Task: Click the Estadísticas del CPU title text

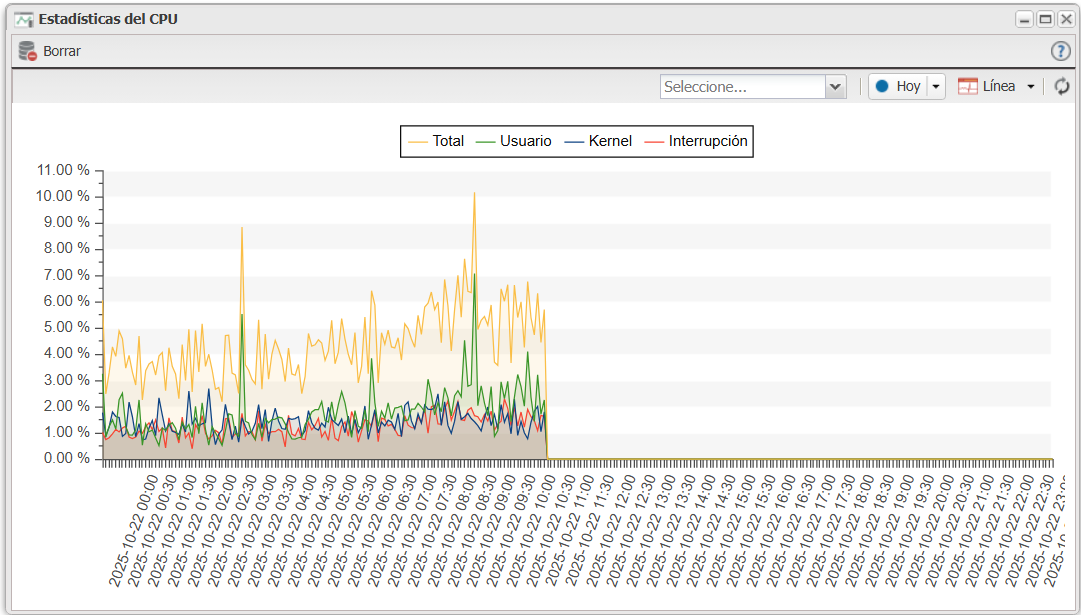Action: point(108,19)
